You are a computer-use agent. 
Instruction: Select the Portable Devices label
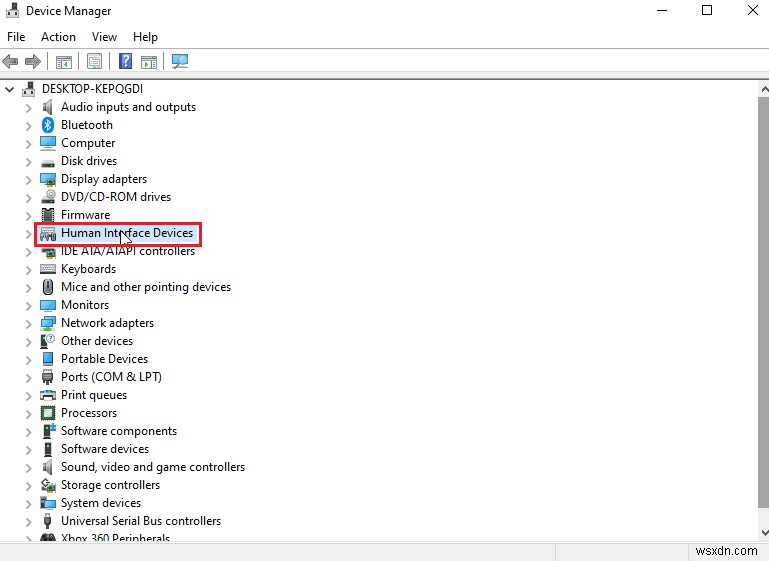104,359
